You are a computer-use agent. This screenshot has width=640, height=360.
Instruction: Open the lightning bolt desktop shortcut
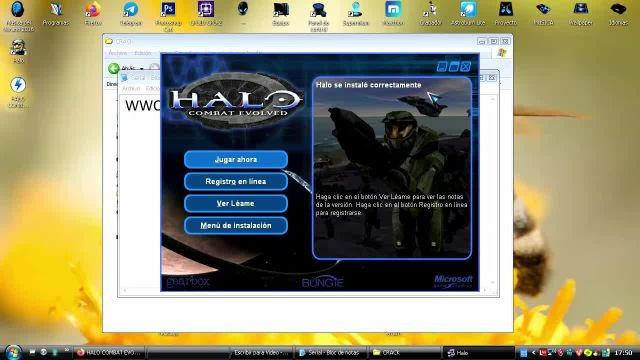pos(18,92)
